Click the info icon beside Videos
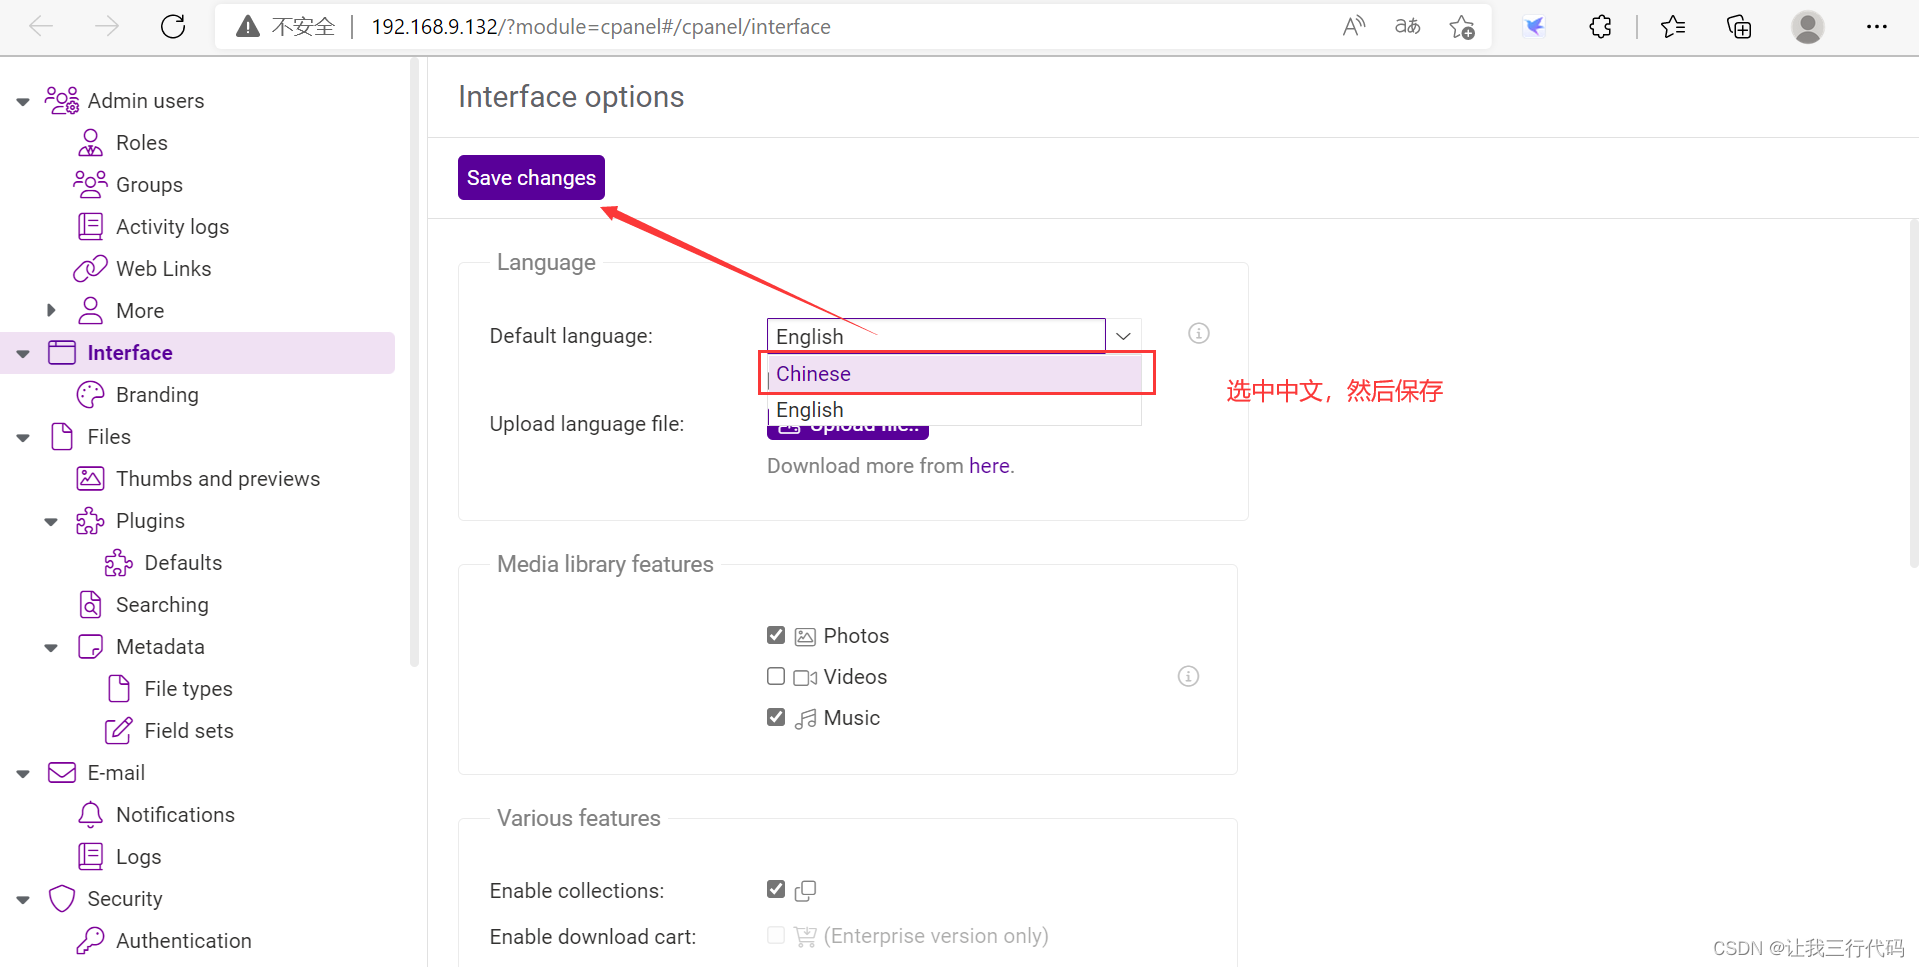Viewport: 1919px width, 967px height. tap(1188, 677)
